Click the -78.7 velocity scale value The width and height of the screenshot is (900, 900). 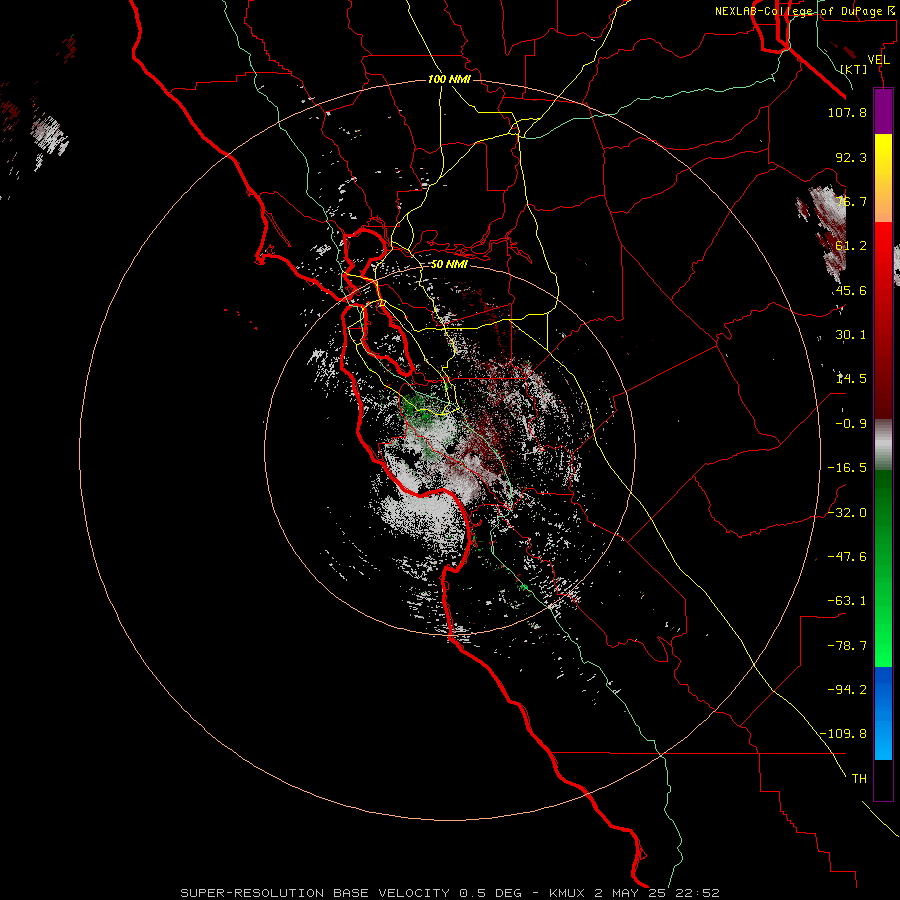pyautogui.click(x=847, y=646)
